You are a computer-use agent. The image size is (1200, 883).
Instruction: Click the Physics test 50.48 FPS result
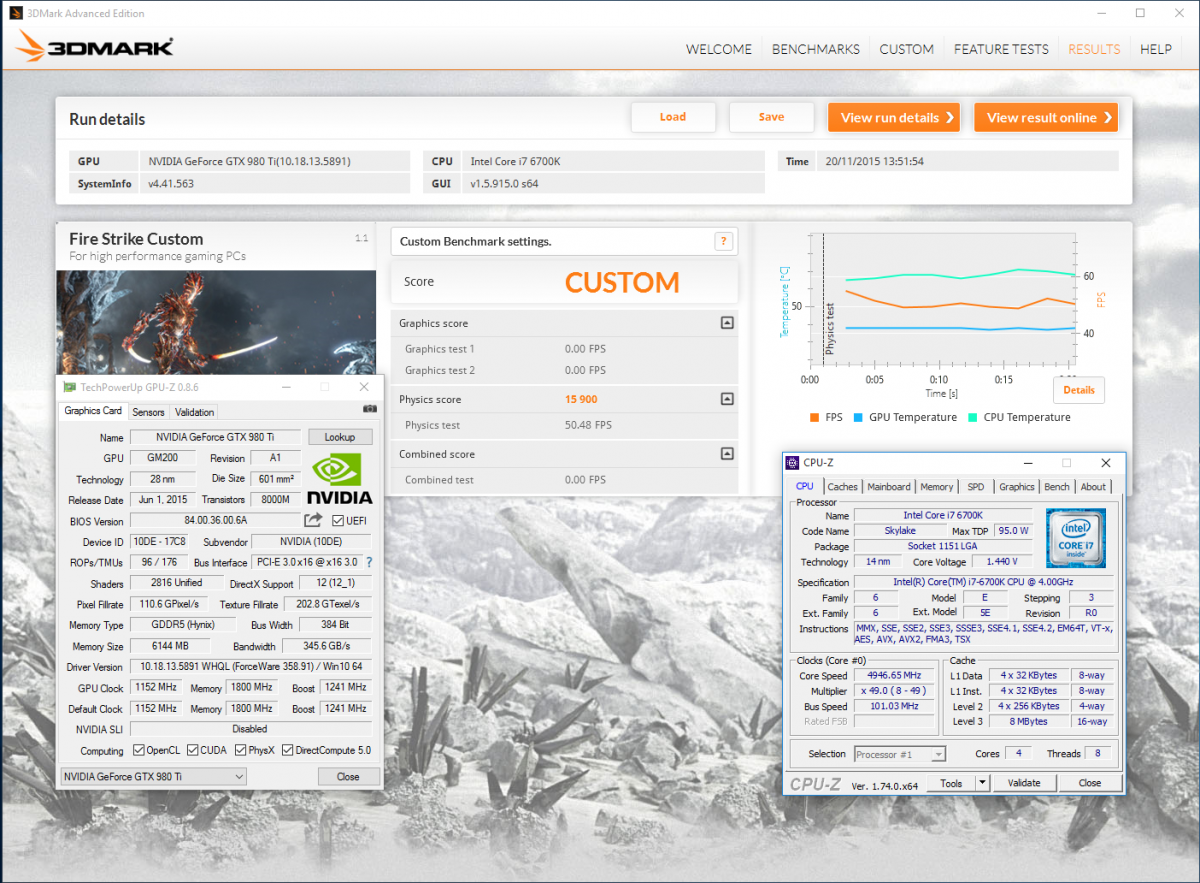click(x=588, y=425)
